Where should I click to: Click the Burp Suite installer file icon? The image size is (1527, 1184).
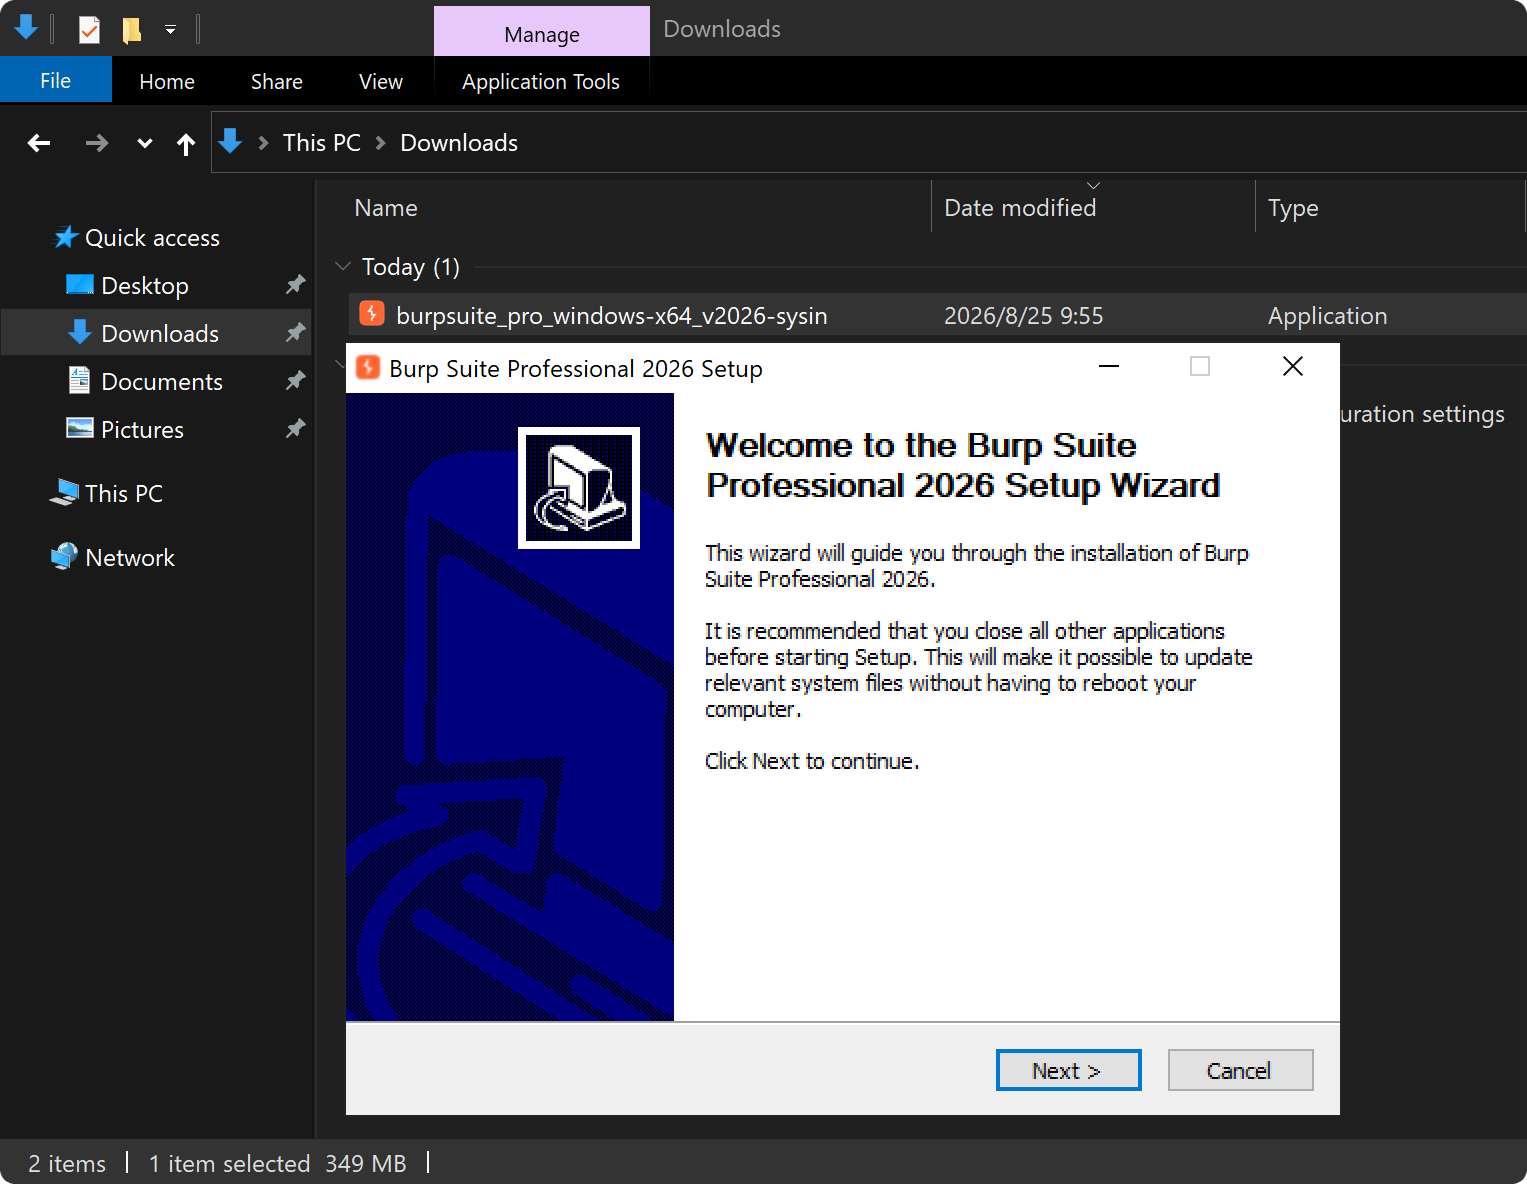(x=372, y=314)
